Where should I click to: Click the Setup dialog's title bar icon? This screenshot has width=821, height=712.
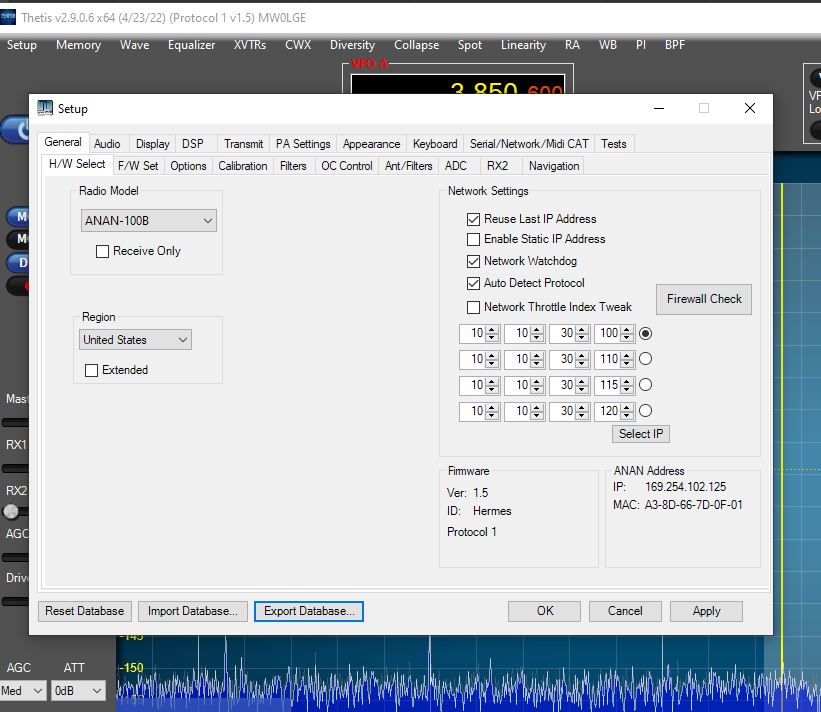(45, 108)
